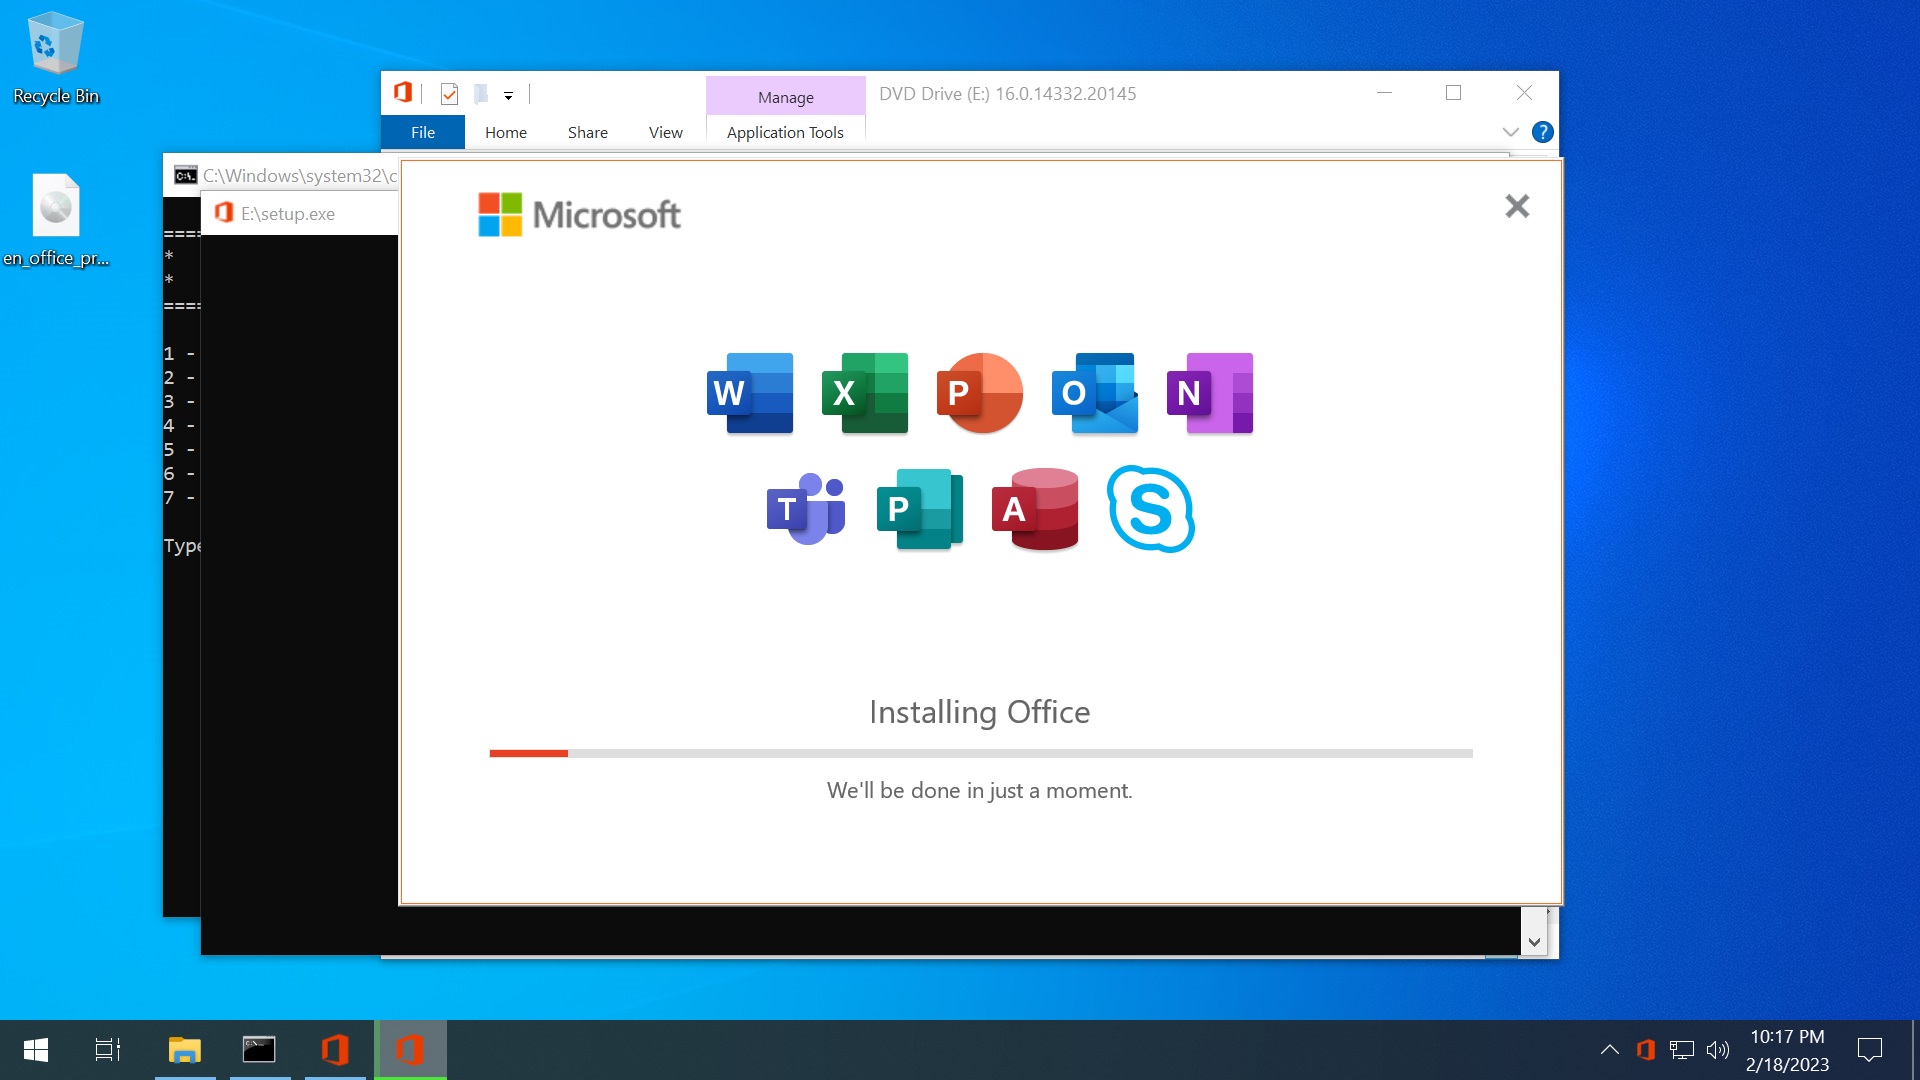Viewport: 1920px width, 1080px height.
Task: Open the Windows Start menu
Action: 36,1050
